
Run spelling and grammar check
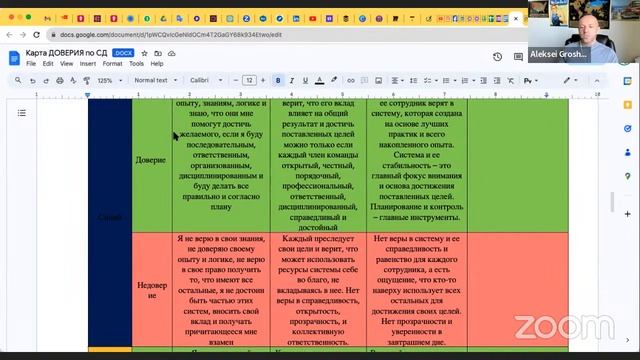tap(73, 80)
